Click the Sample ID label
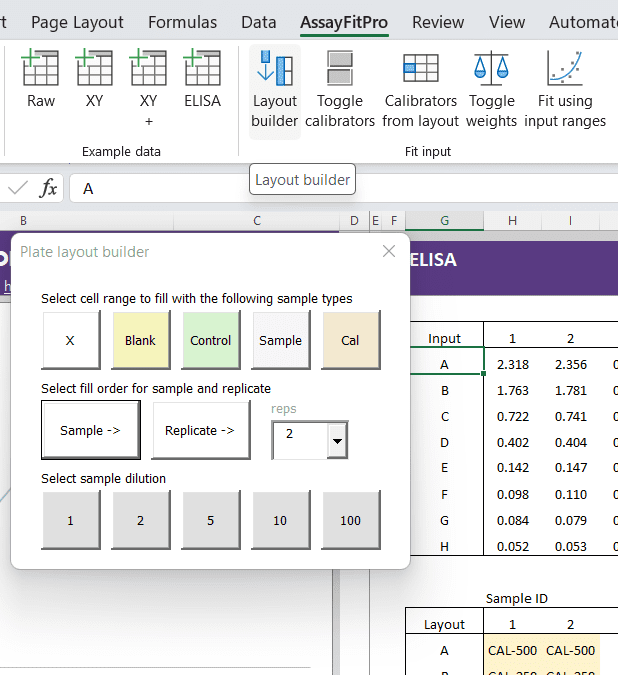The height and width of the screenshot is (675, 618). [x=516, y=598]
